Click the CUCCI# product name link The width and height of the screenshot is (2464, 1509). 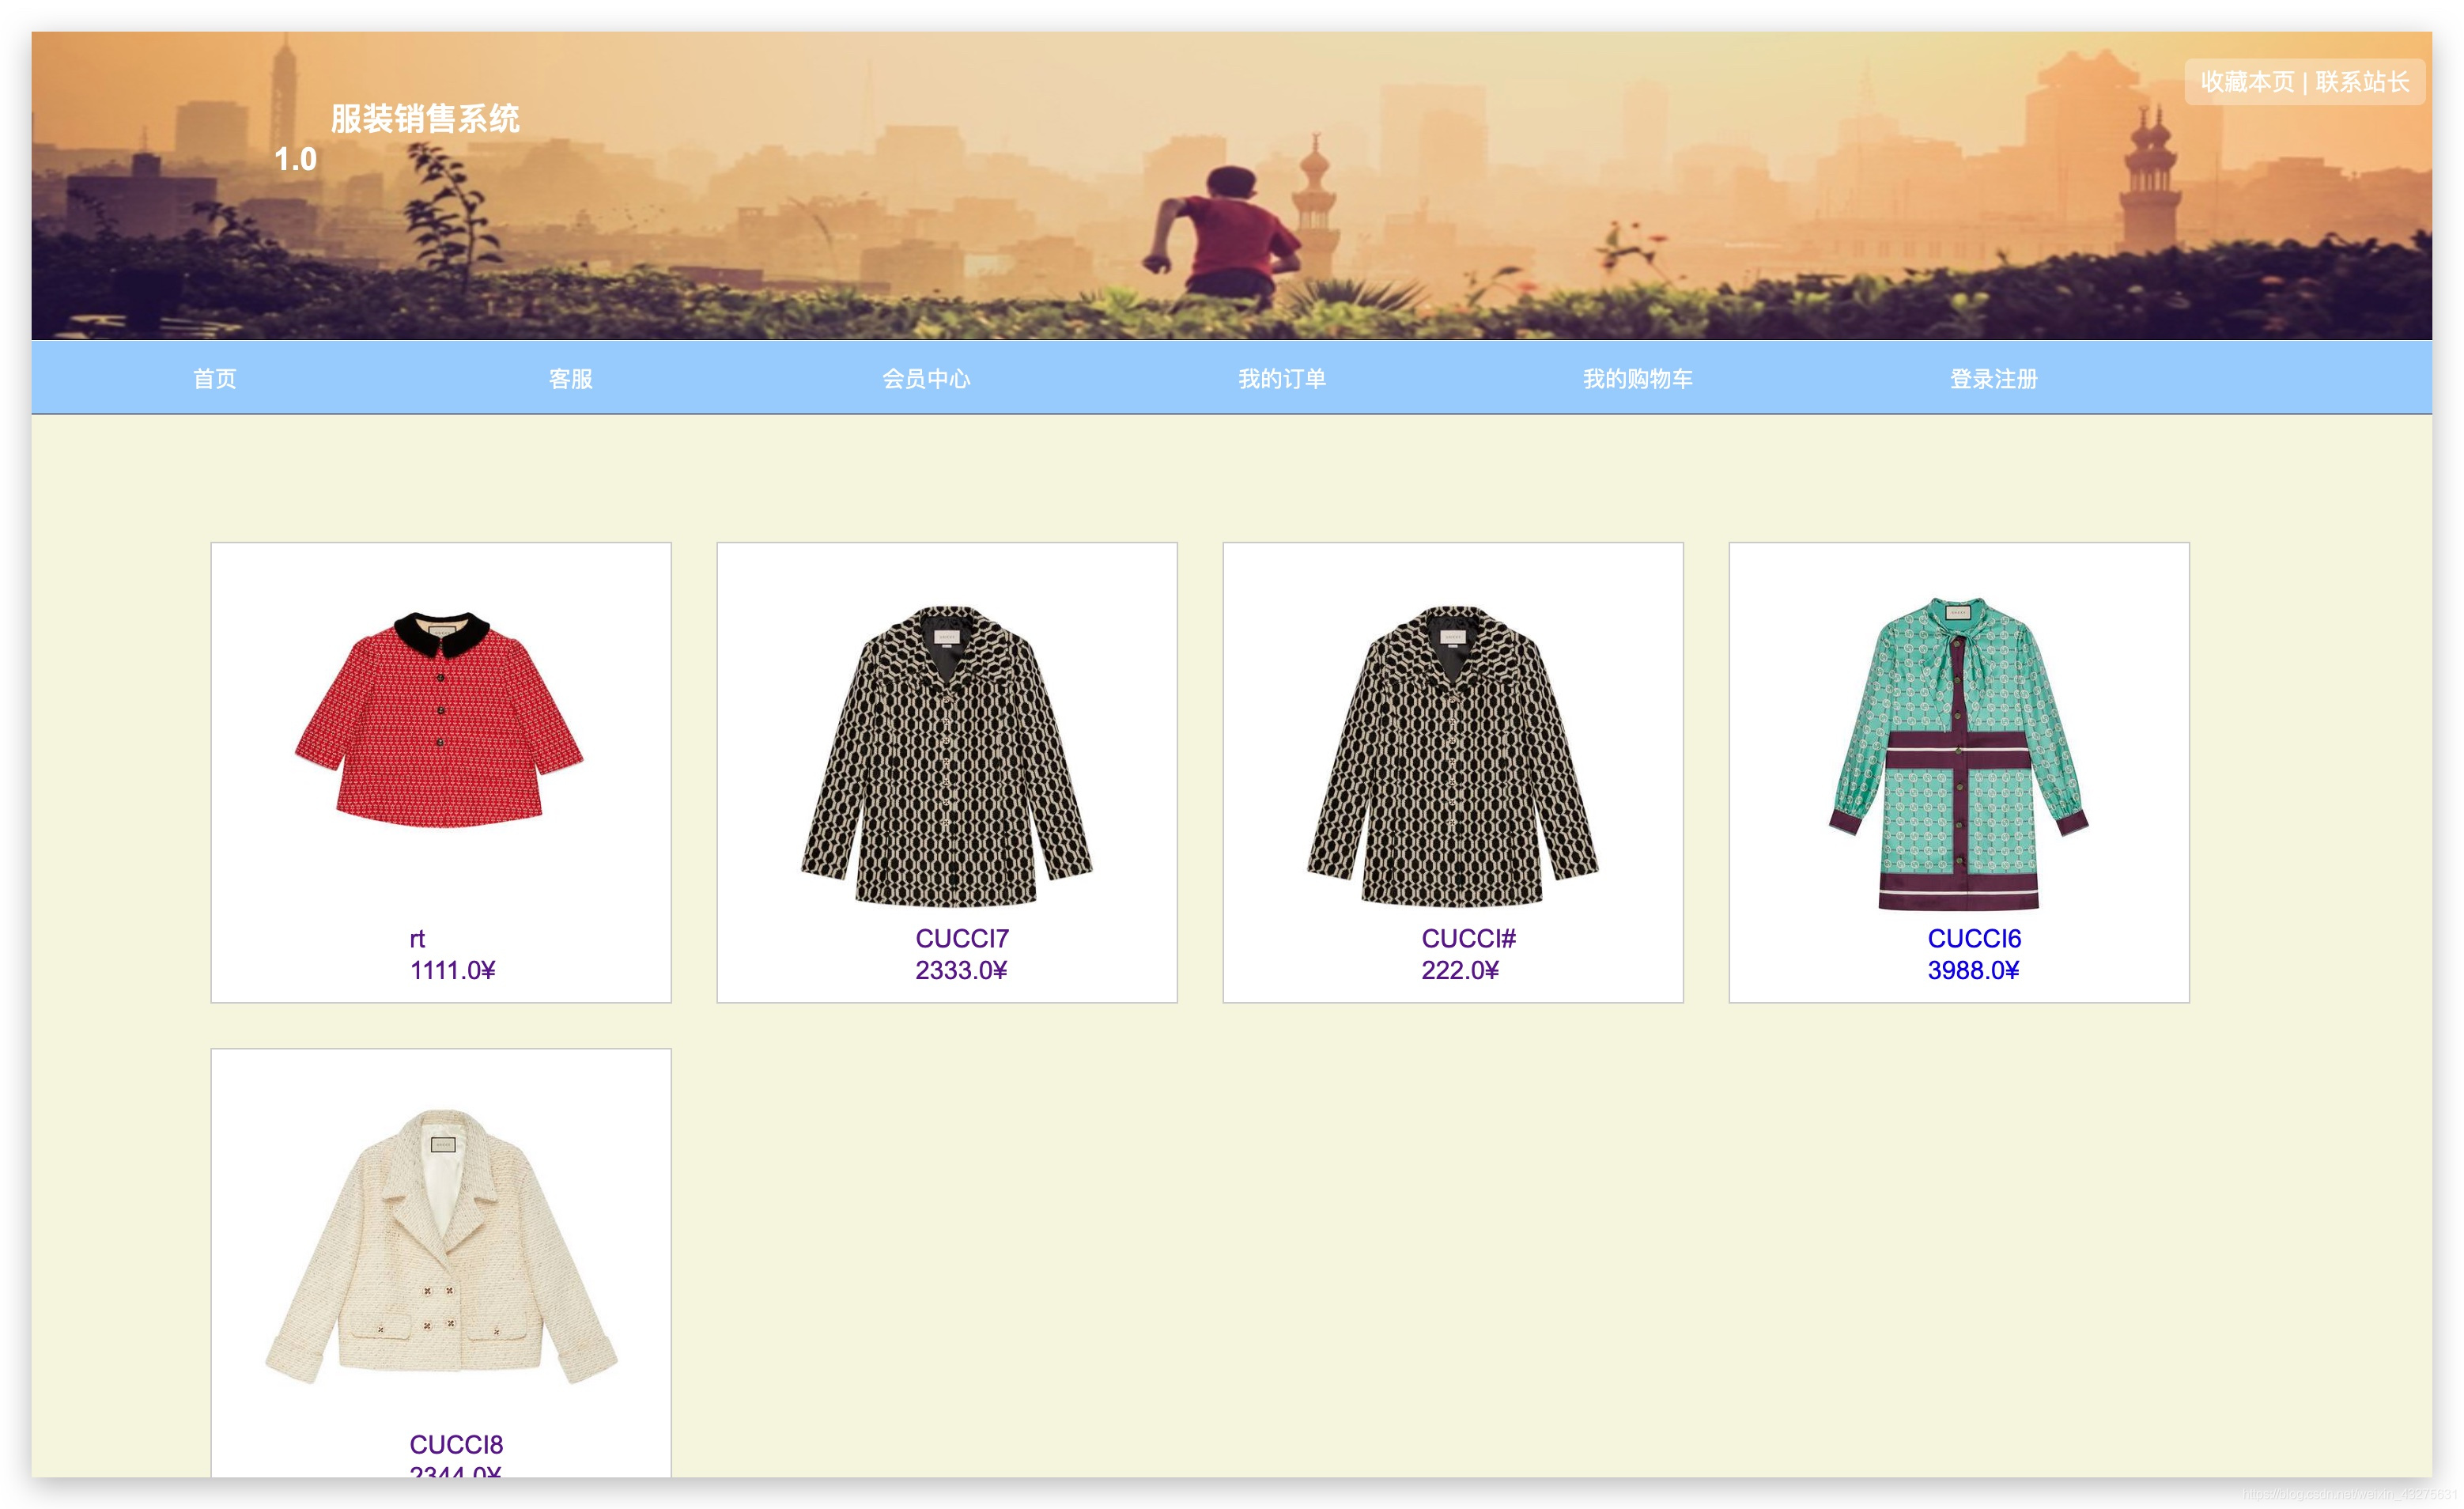pos(1468,938)
